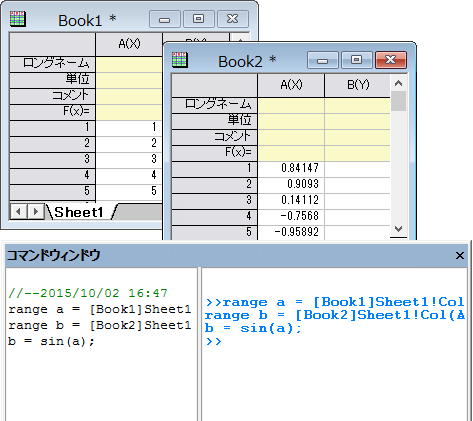Viewport: 473px width, 421px height.
Task: Click Book2 cell with value 0.14112
Action: [x=291, y=201]
